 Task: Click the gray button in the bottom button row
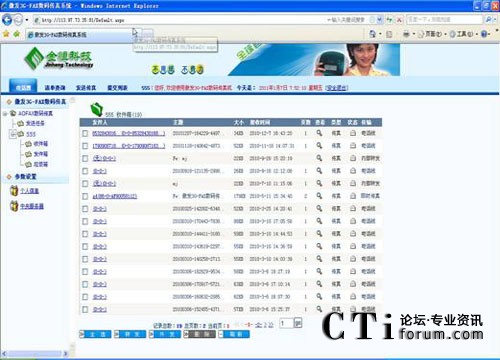pos(199,334)
